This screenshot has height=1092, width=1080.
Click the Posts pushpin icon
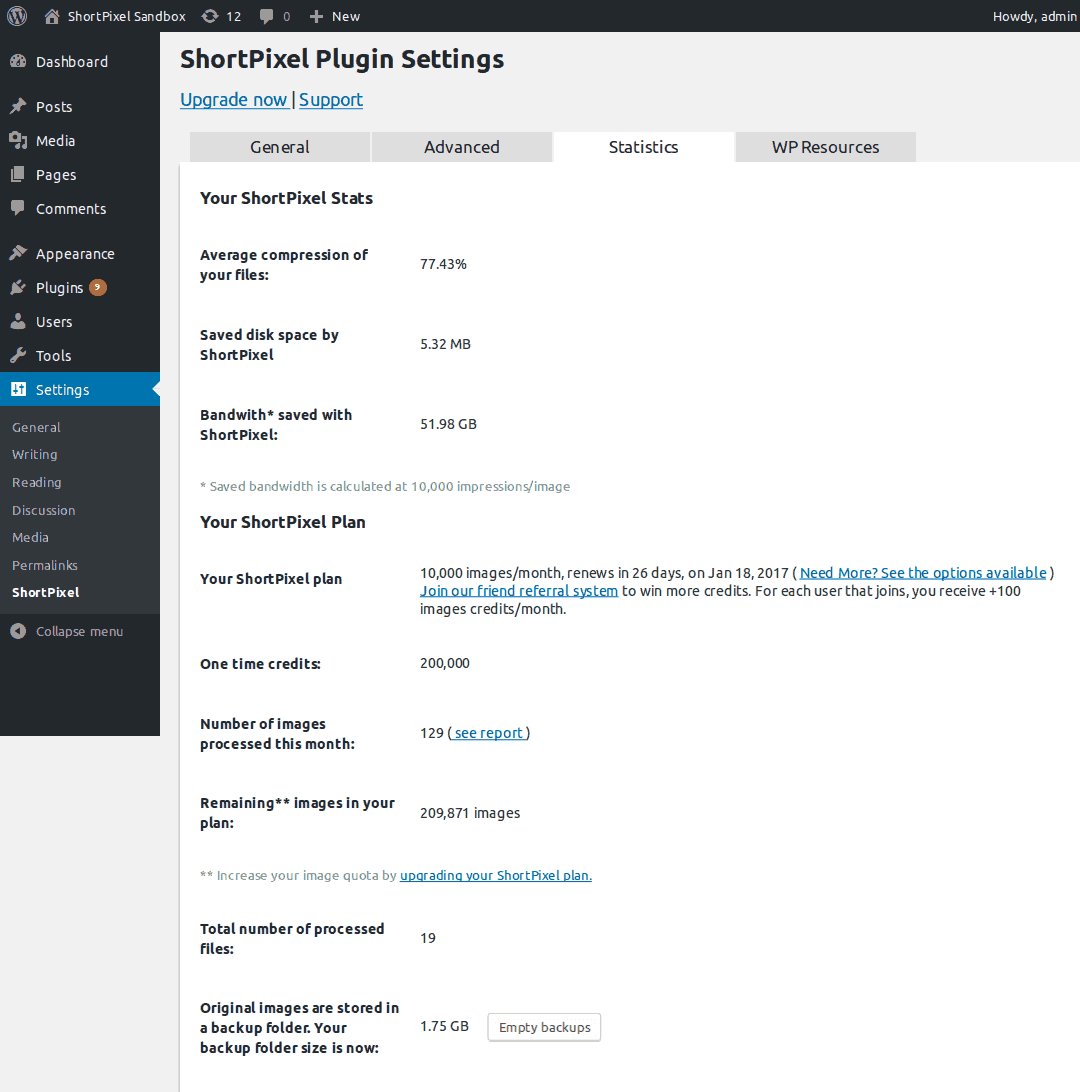point(18,106)
